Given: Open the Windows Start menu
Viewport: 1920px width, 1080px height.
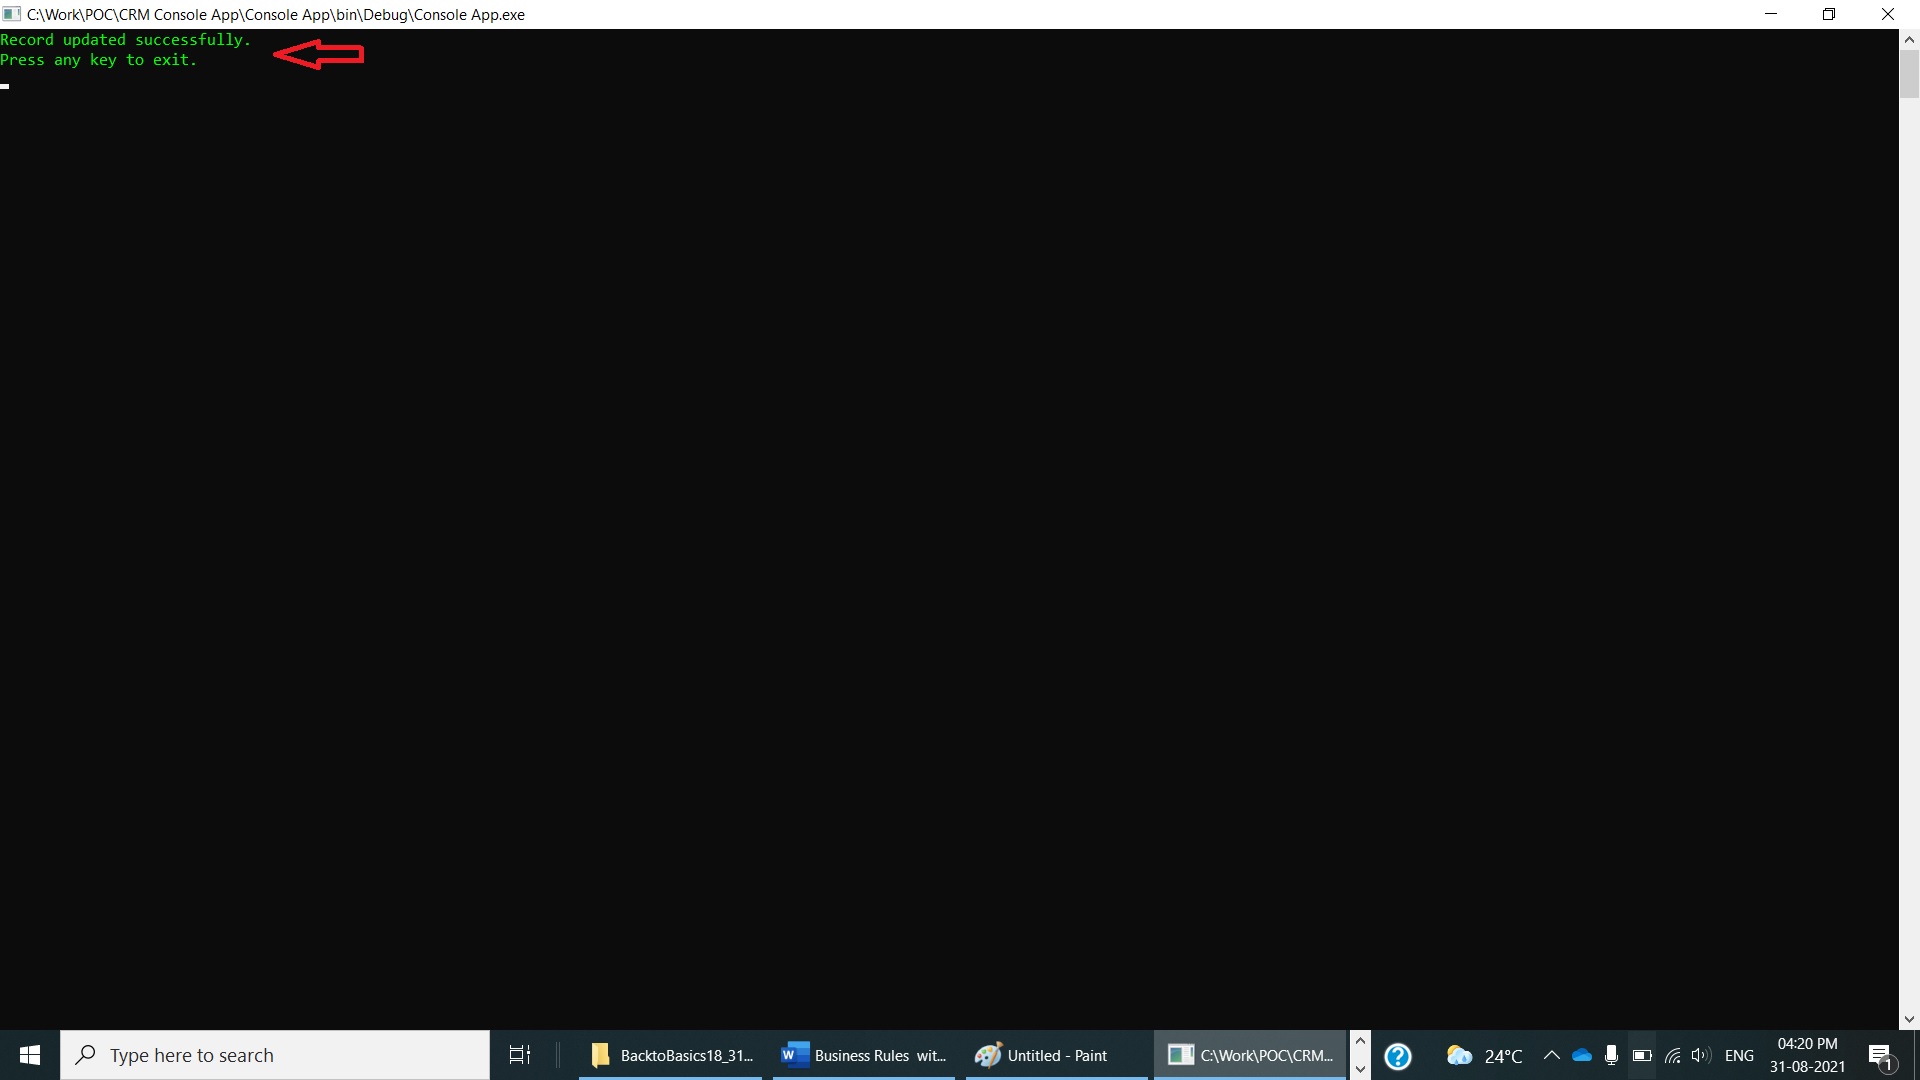Looking at the screenshot, I should (x=30, y=1055).
